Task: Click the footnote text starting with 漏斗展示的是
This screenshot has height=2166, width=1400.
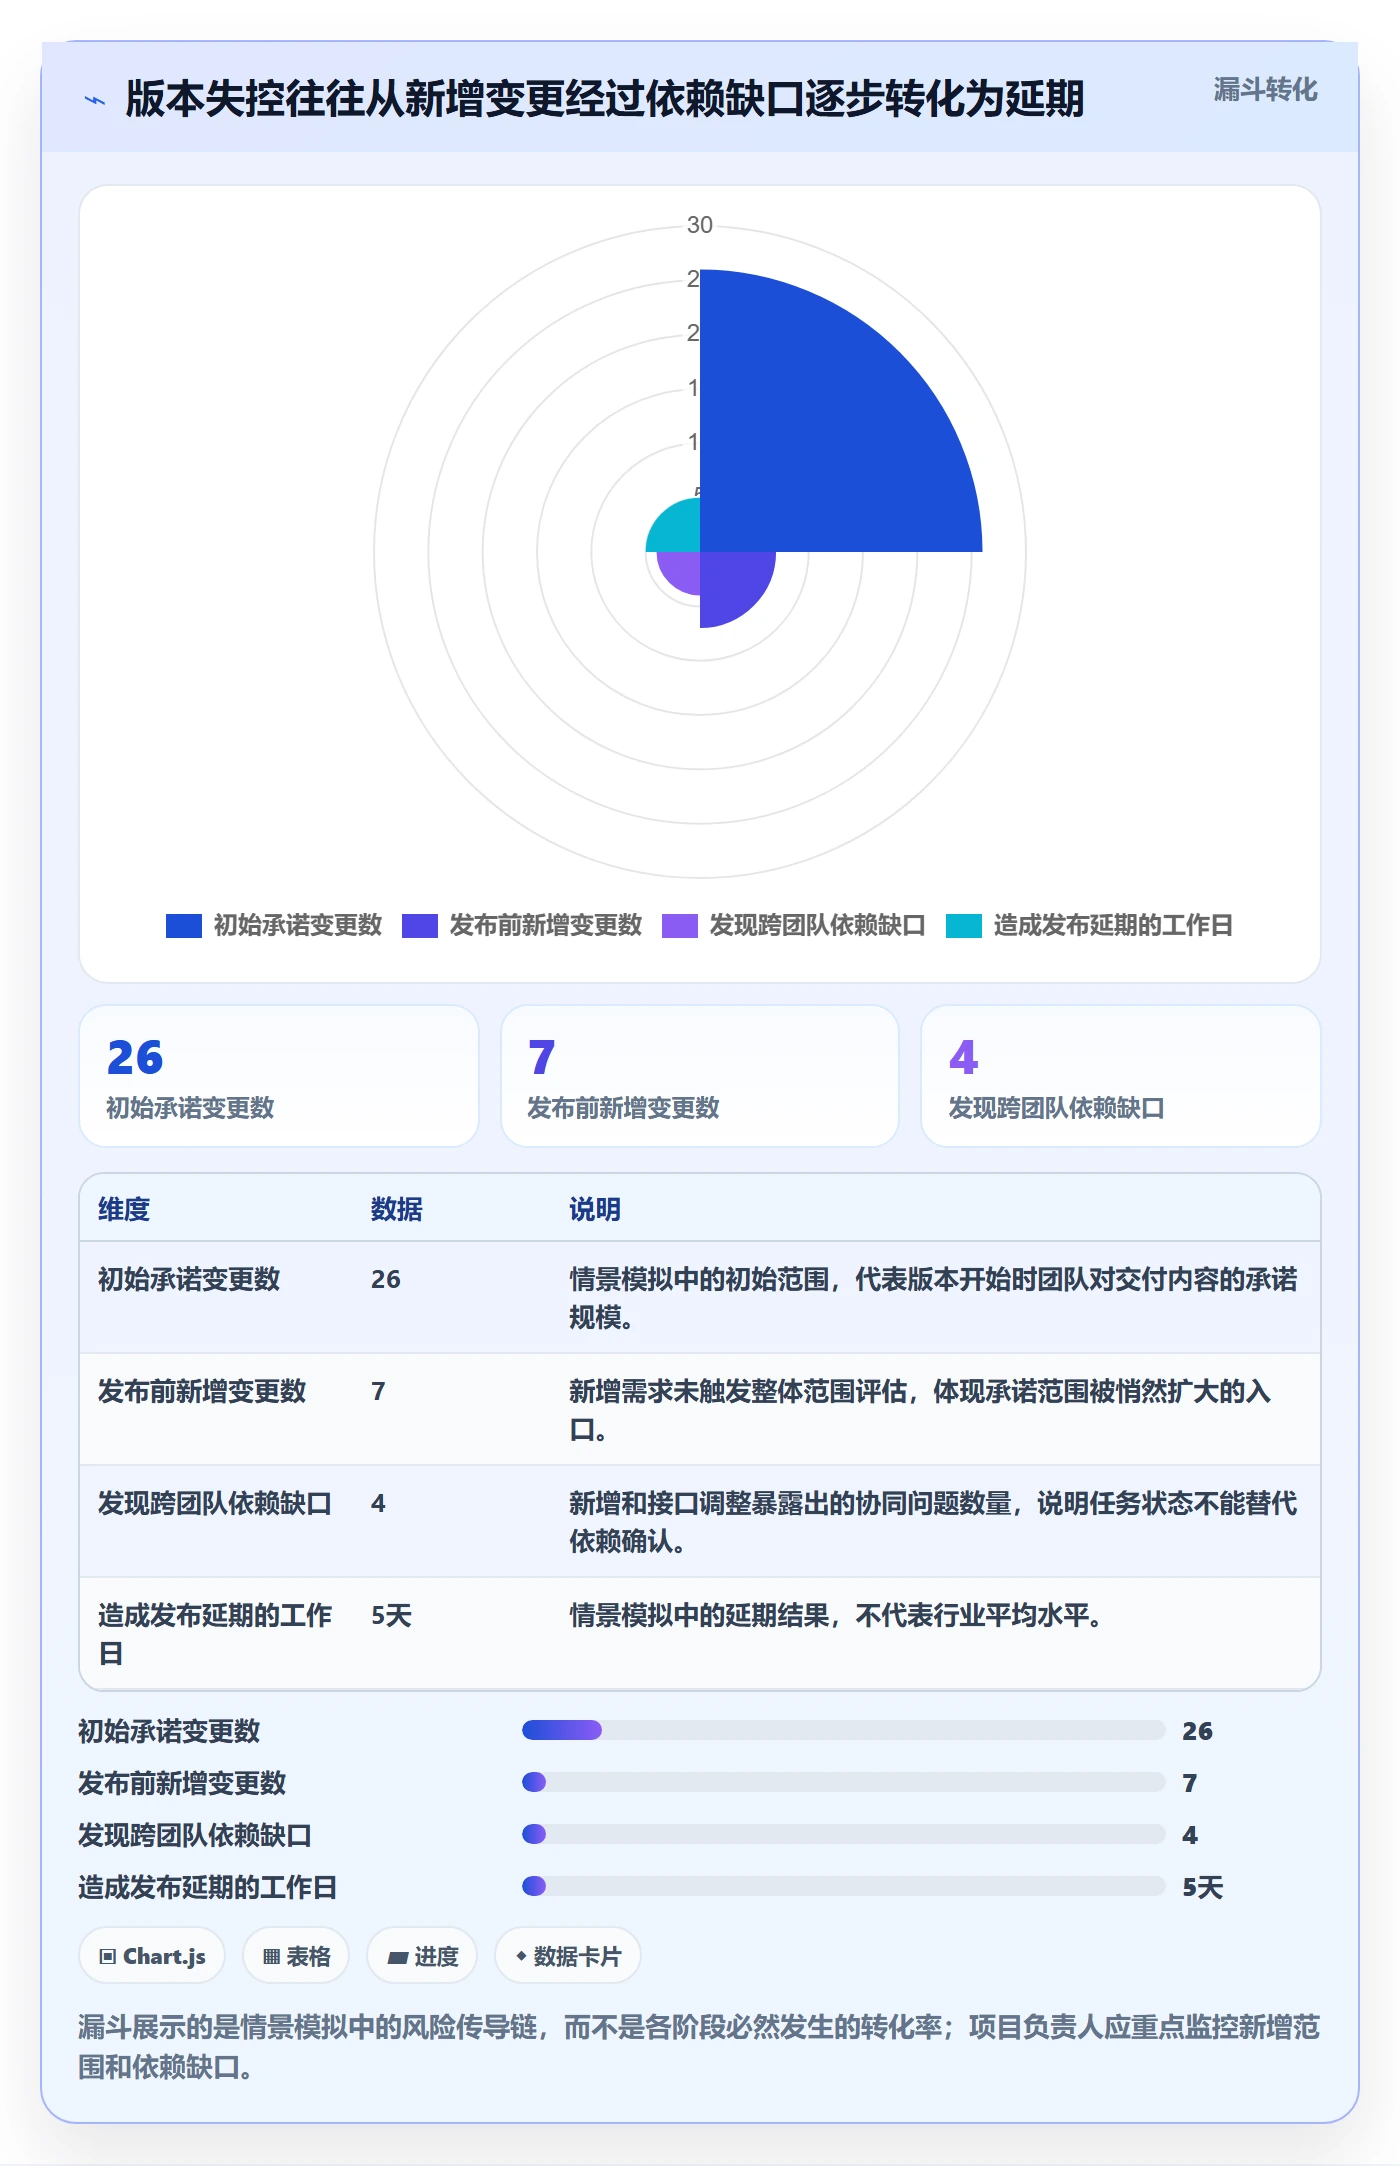Action: (699, 2047)
